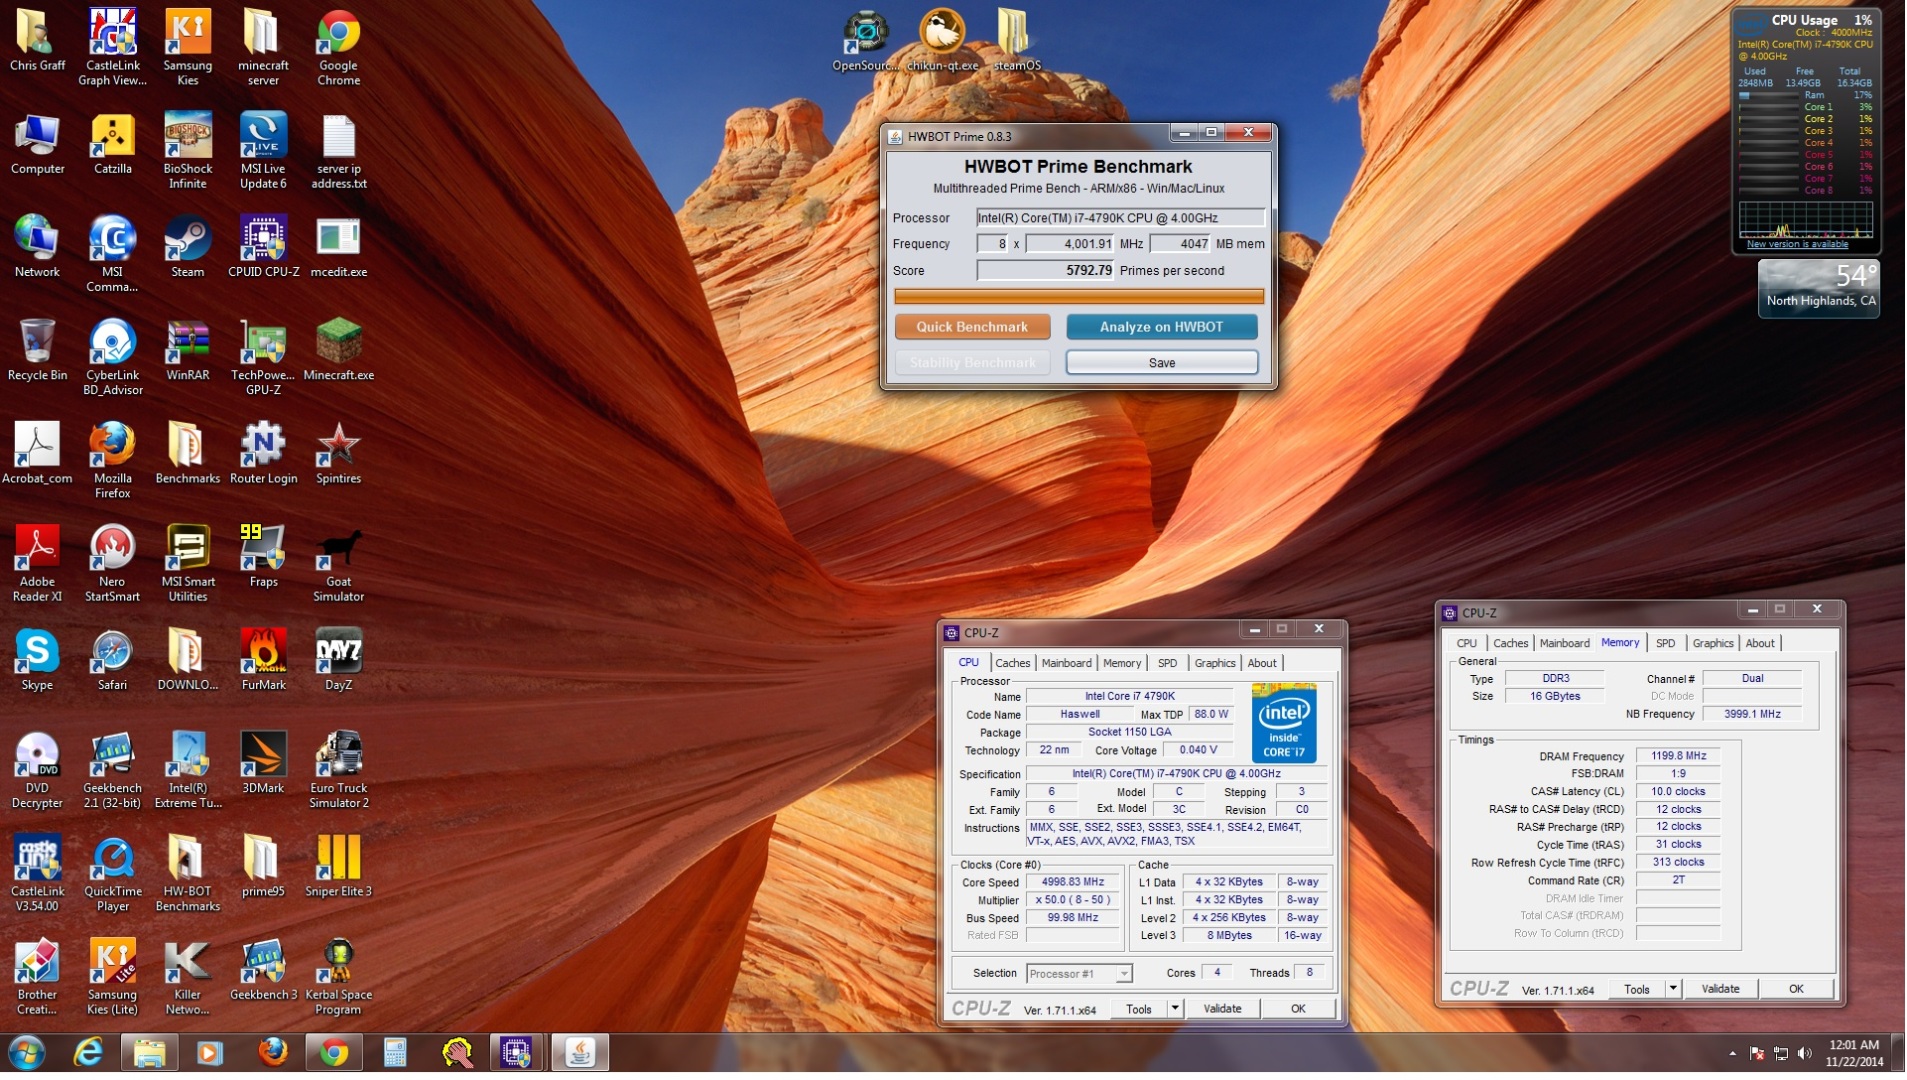
Task: Open SPD tab in left CPU-Z window
Action: pos(1167,664)
